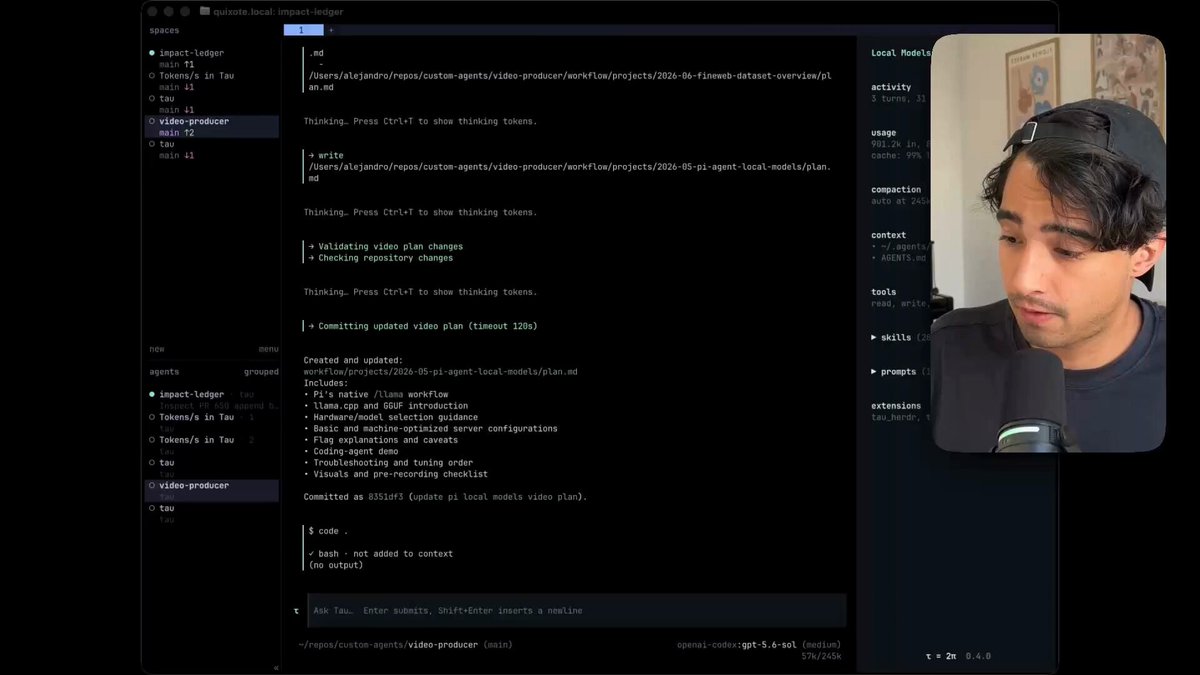Click the 'agents' heading in the sidebar
This screenshot has height=675, width=1200.
point(164,372)
